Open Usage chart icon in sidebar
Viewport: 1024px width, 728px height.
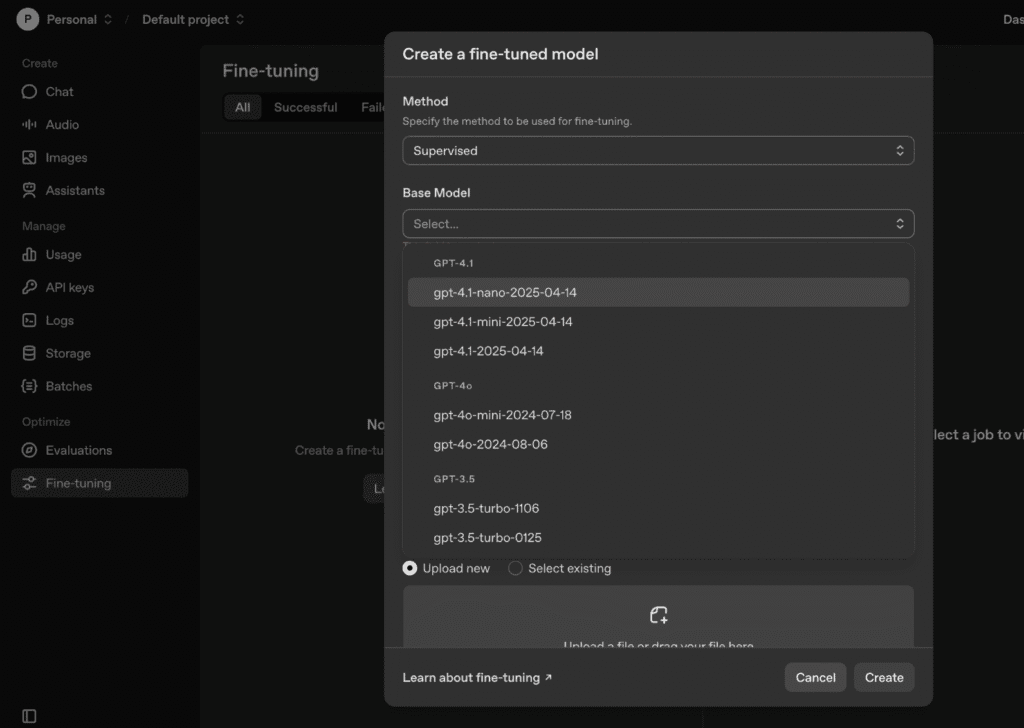[x=29, y=255]
